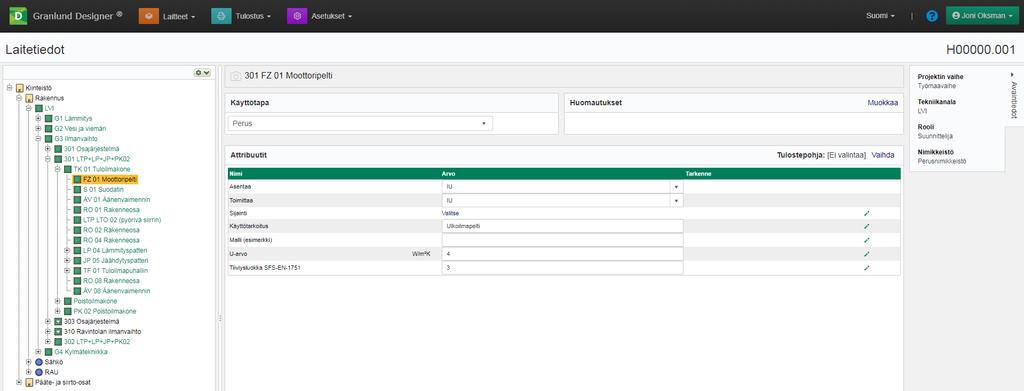Open the Joni Oksman user menu
The image size is (1024, 391).
pos(982,16)
